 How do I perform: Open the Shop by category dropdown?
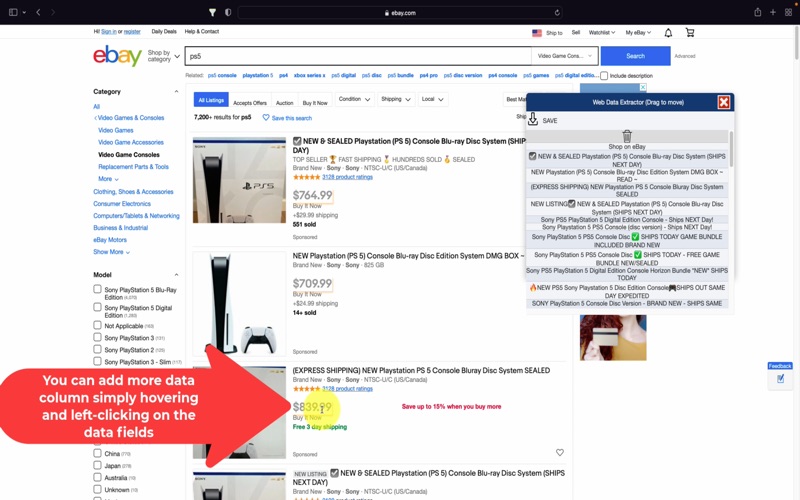[163, 56]
